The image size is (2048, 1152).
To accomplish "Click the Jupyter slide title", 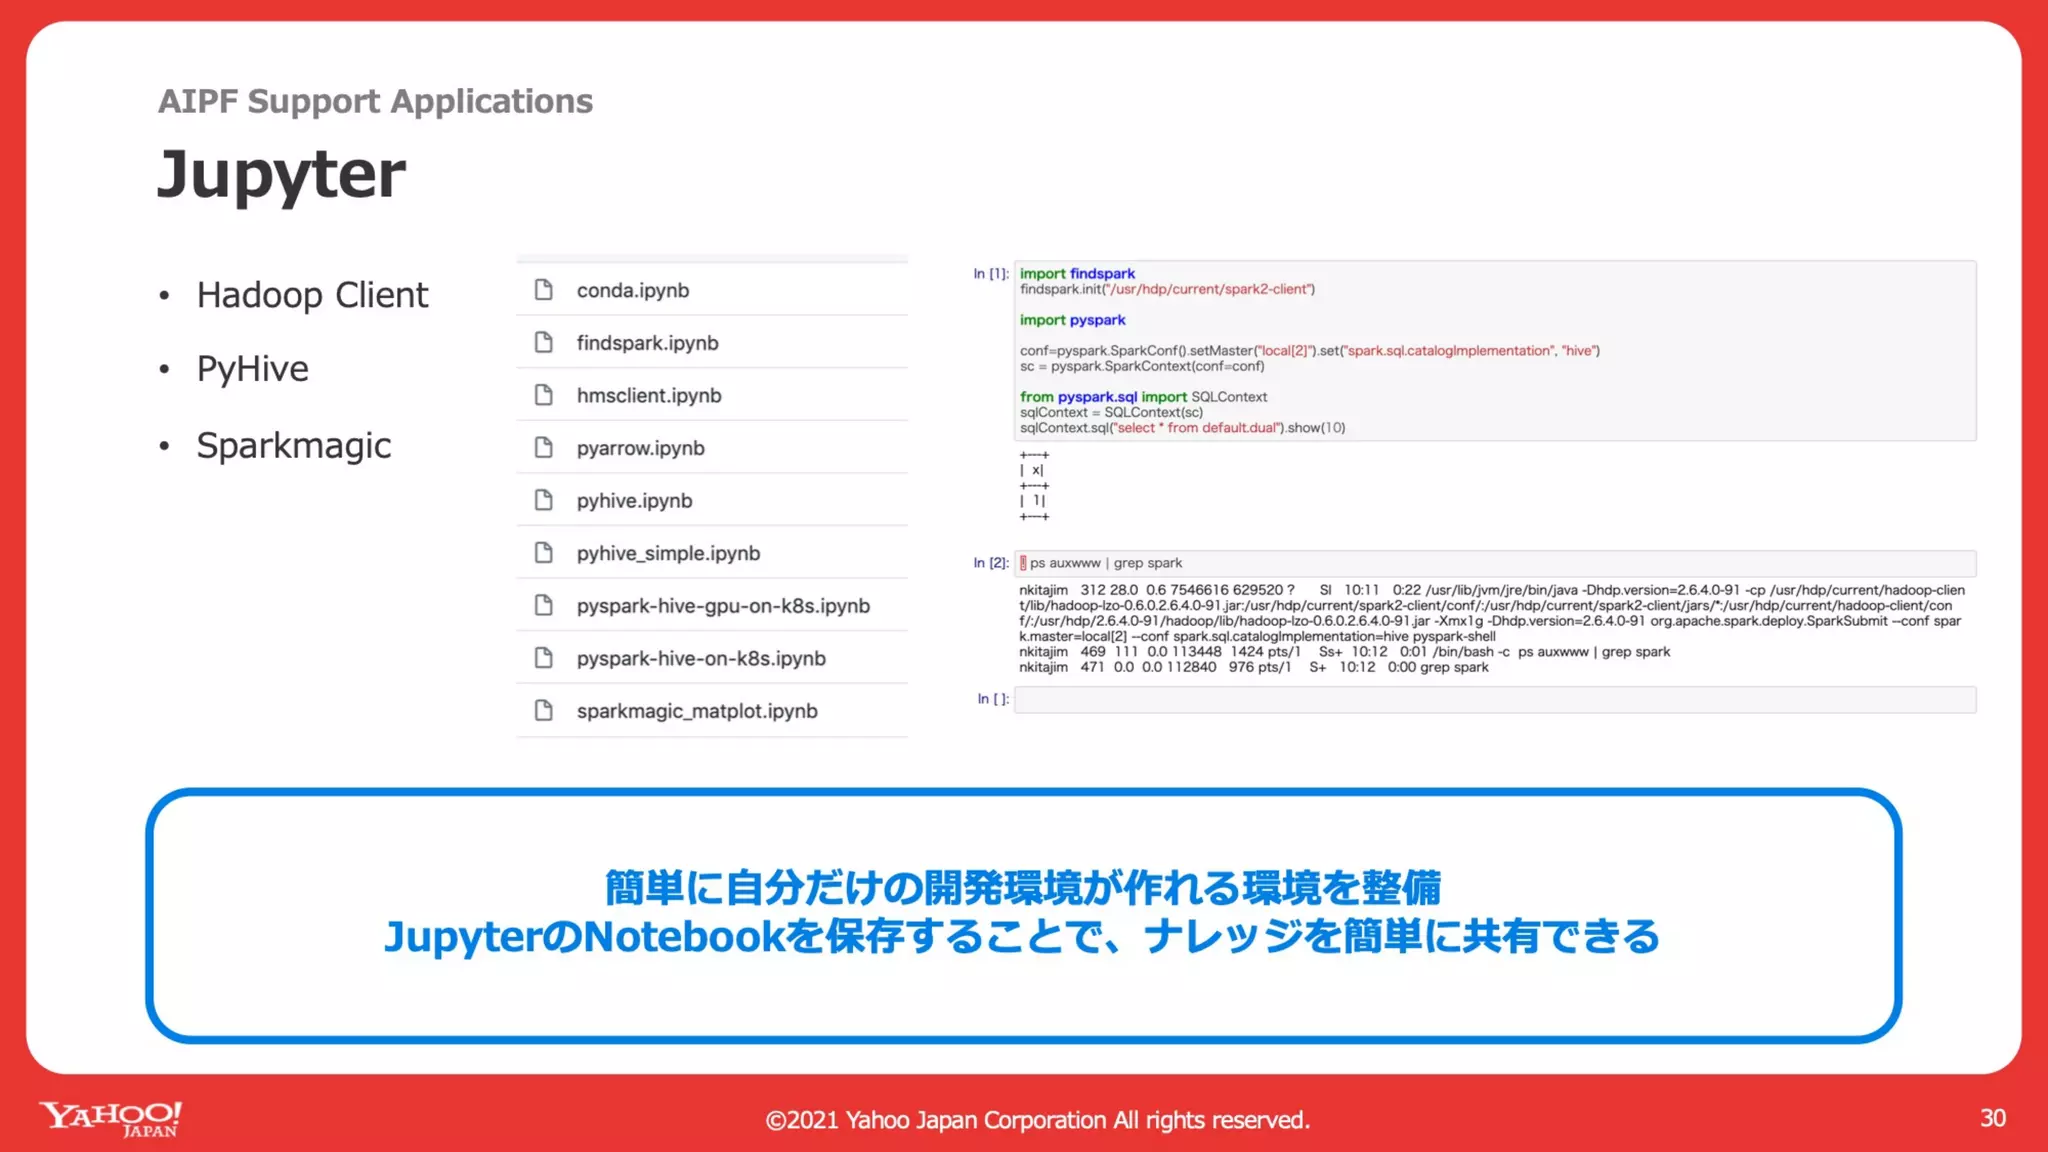I will click(x=282, y=174).
